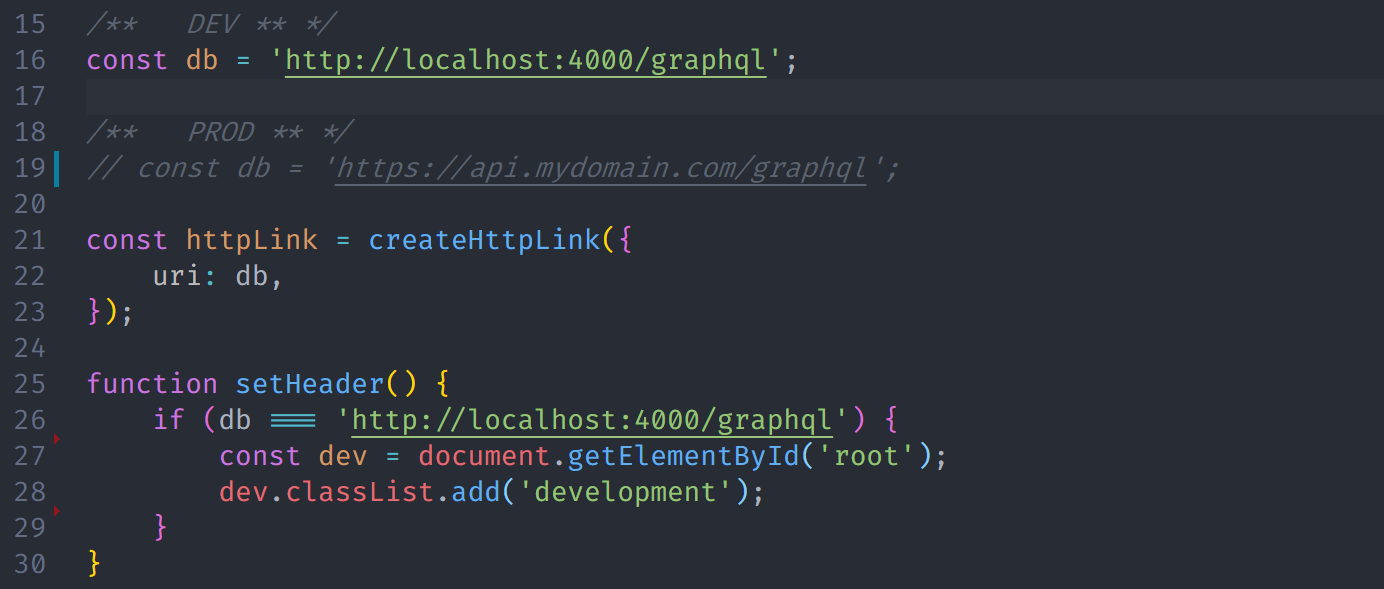Image resolution: width=1384 pixels, height=589 pixels.
Task: Click the 'db' value on the uri line
Action: click(252, 276)
